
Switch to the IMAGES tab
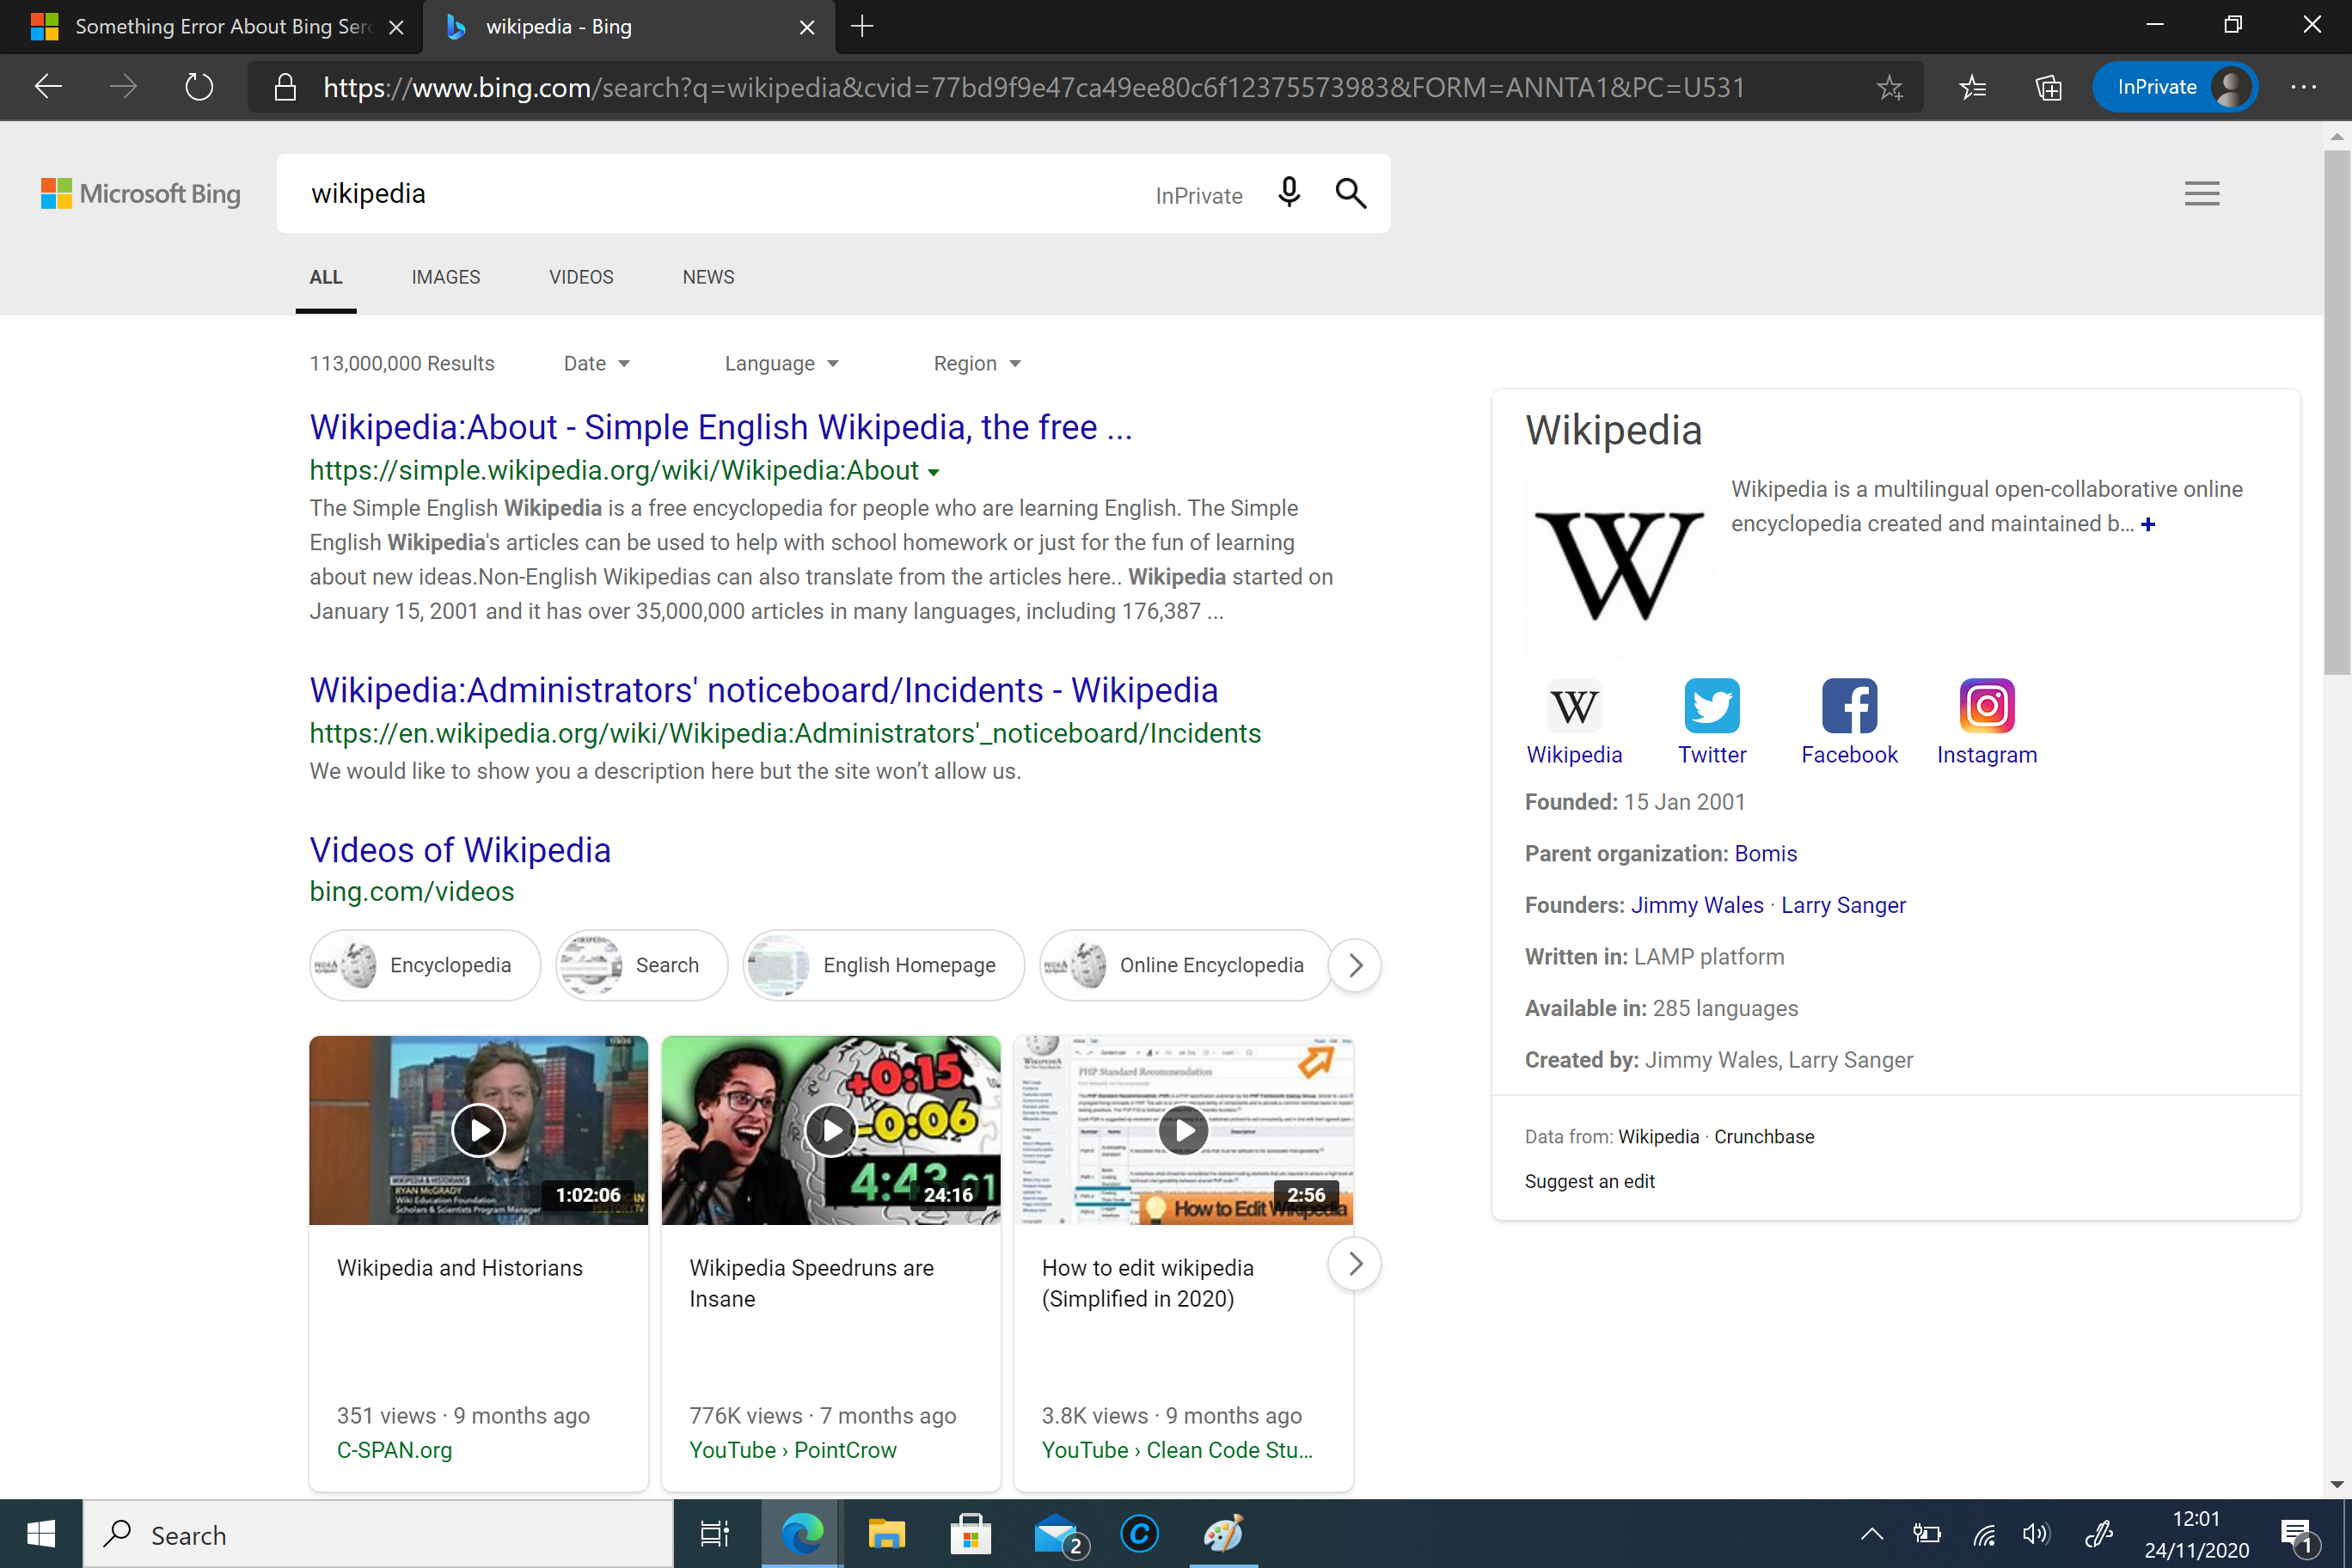click(x=446, y=277)
